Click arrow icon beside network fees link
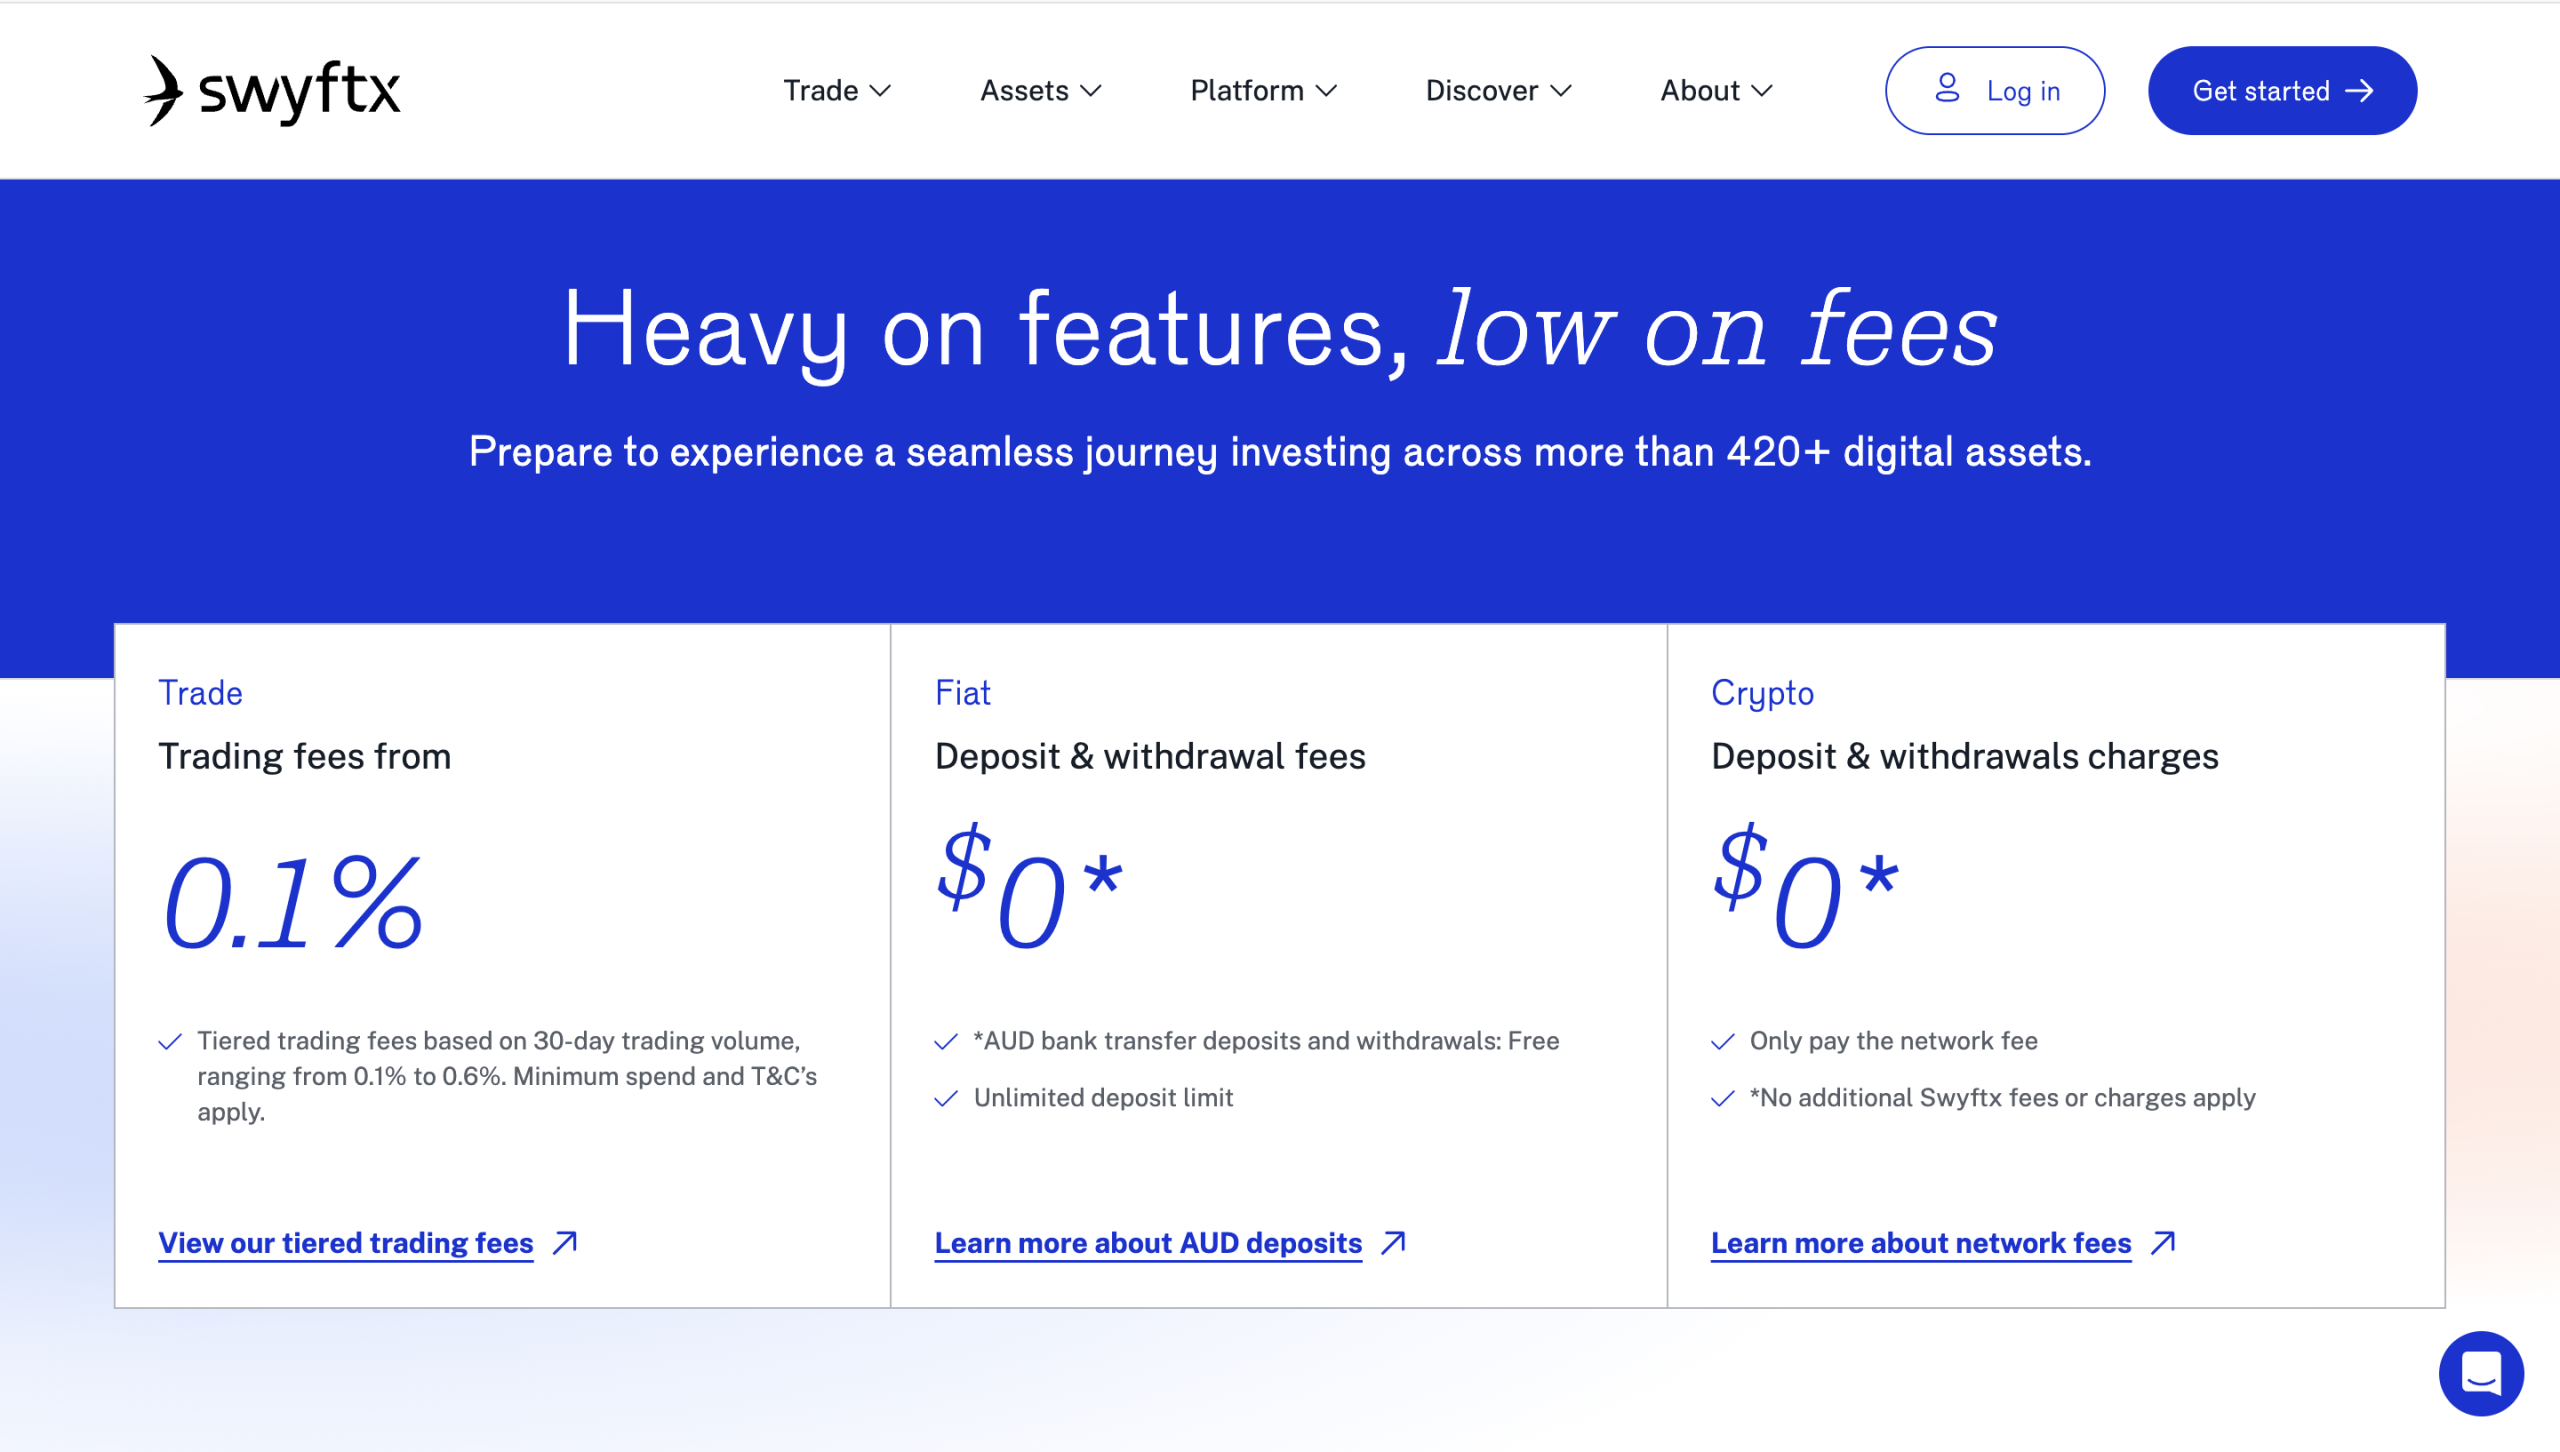2560x1452 pixels. (2163, 1242)
